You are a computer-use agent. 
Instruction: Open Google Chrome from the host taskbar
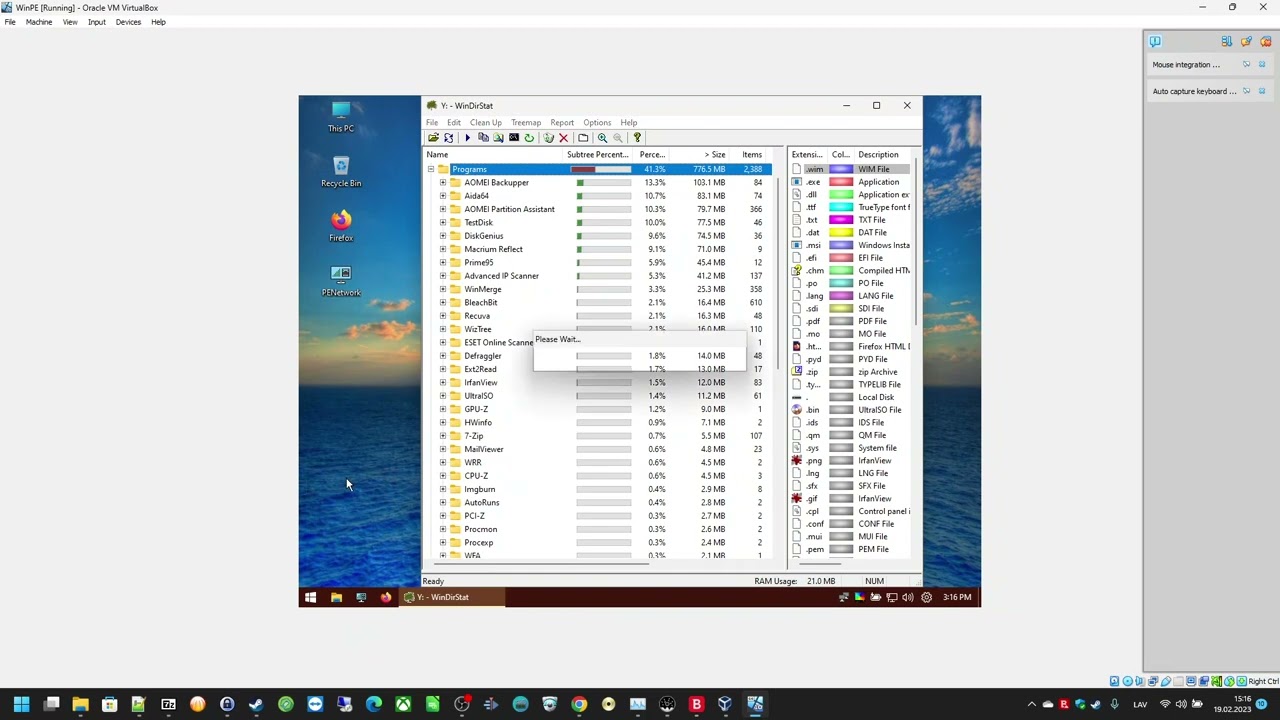coord(579,705)
